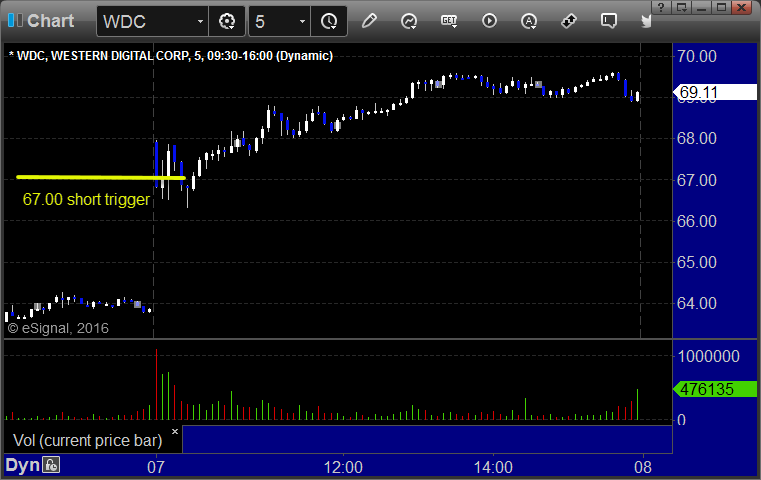This screenshot has height=480, width=761.
Task: Click the 08 date axis label
Action: click(643, 467)
